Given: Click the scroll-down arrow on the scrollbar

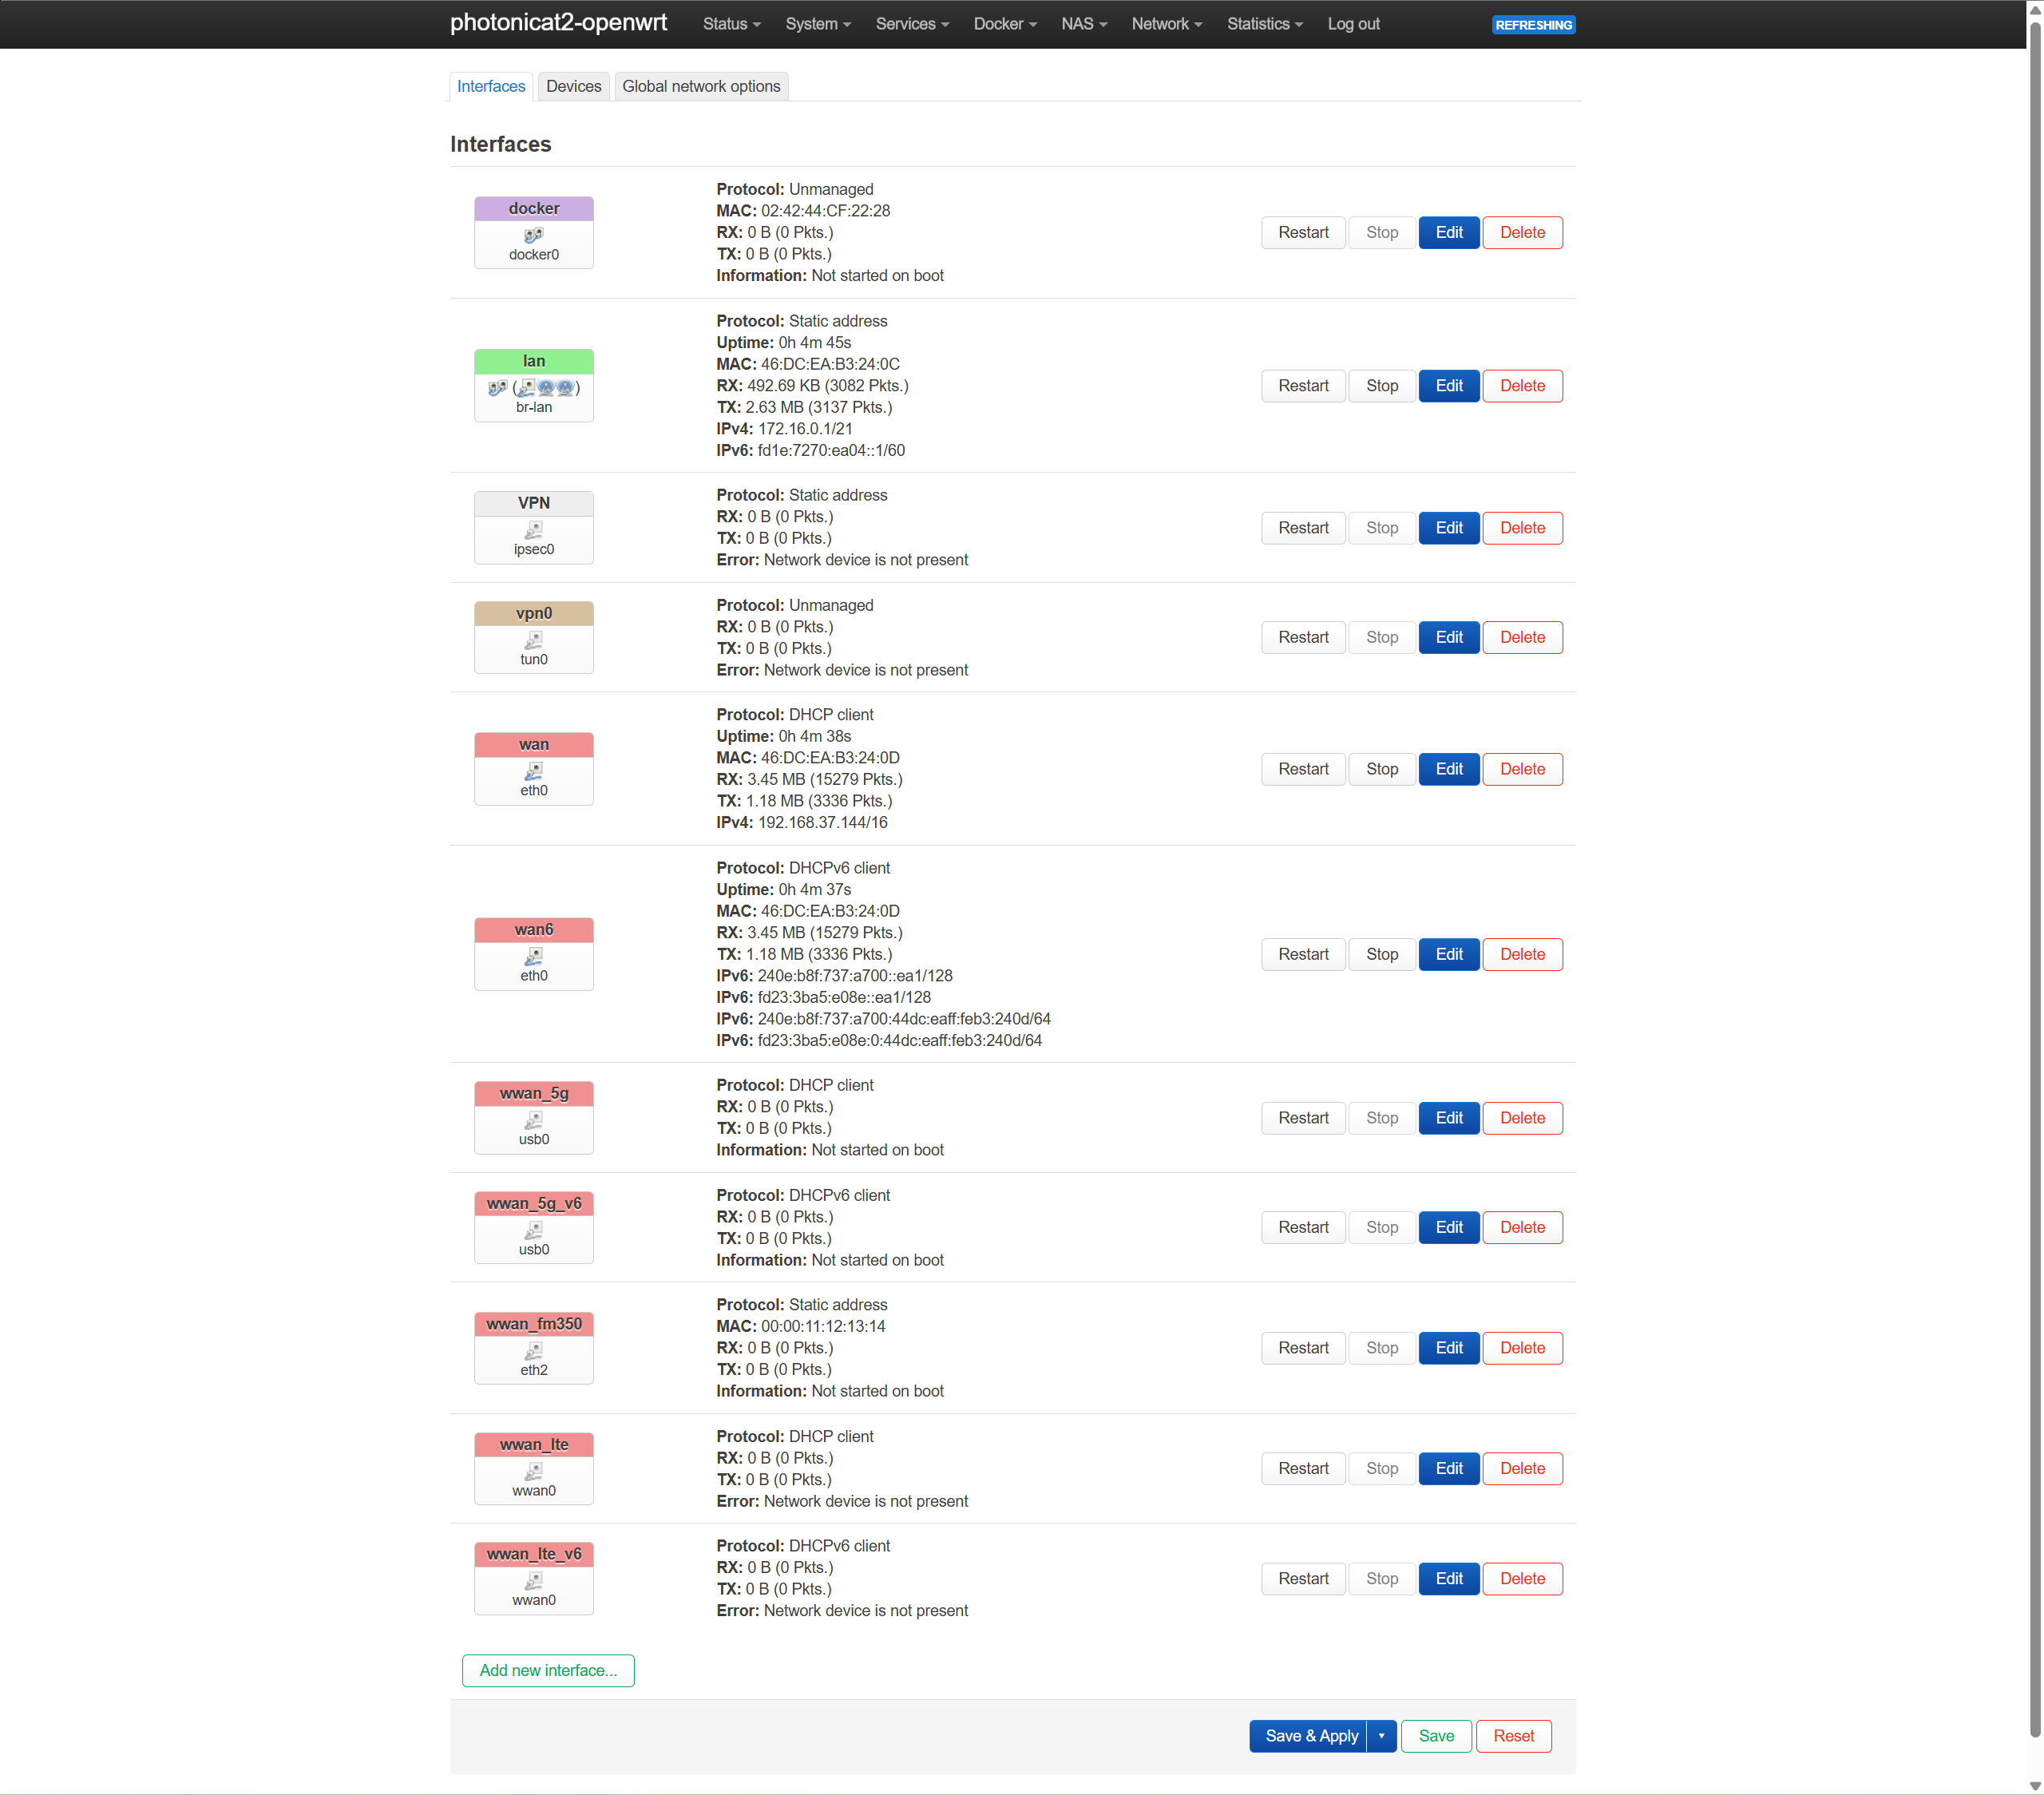Looking at the screenshot, I should pyautogui.click(x=2035, y=1784).
